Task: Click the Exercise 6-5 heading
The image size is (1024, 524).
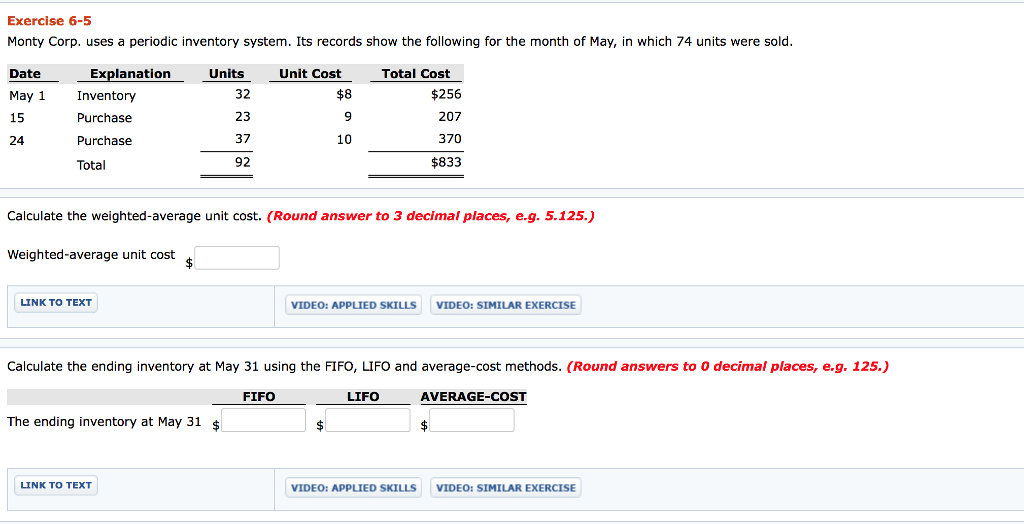Action: tap(50, 21)
